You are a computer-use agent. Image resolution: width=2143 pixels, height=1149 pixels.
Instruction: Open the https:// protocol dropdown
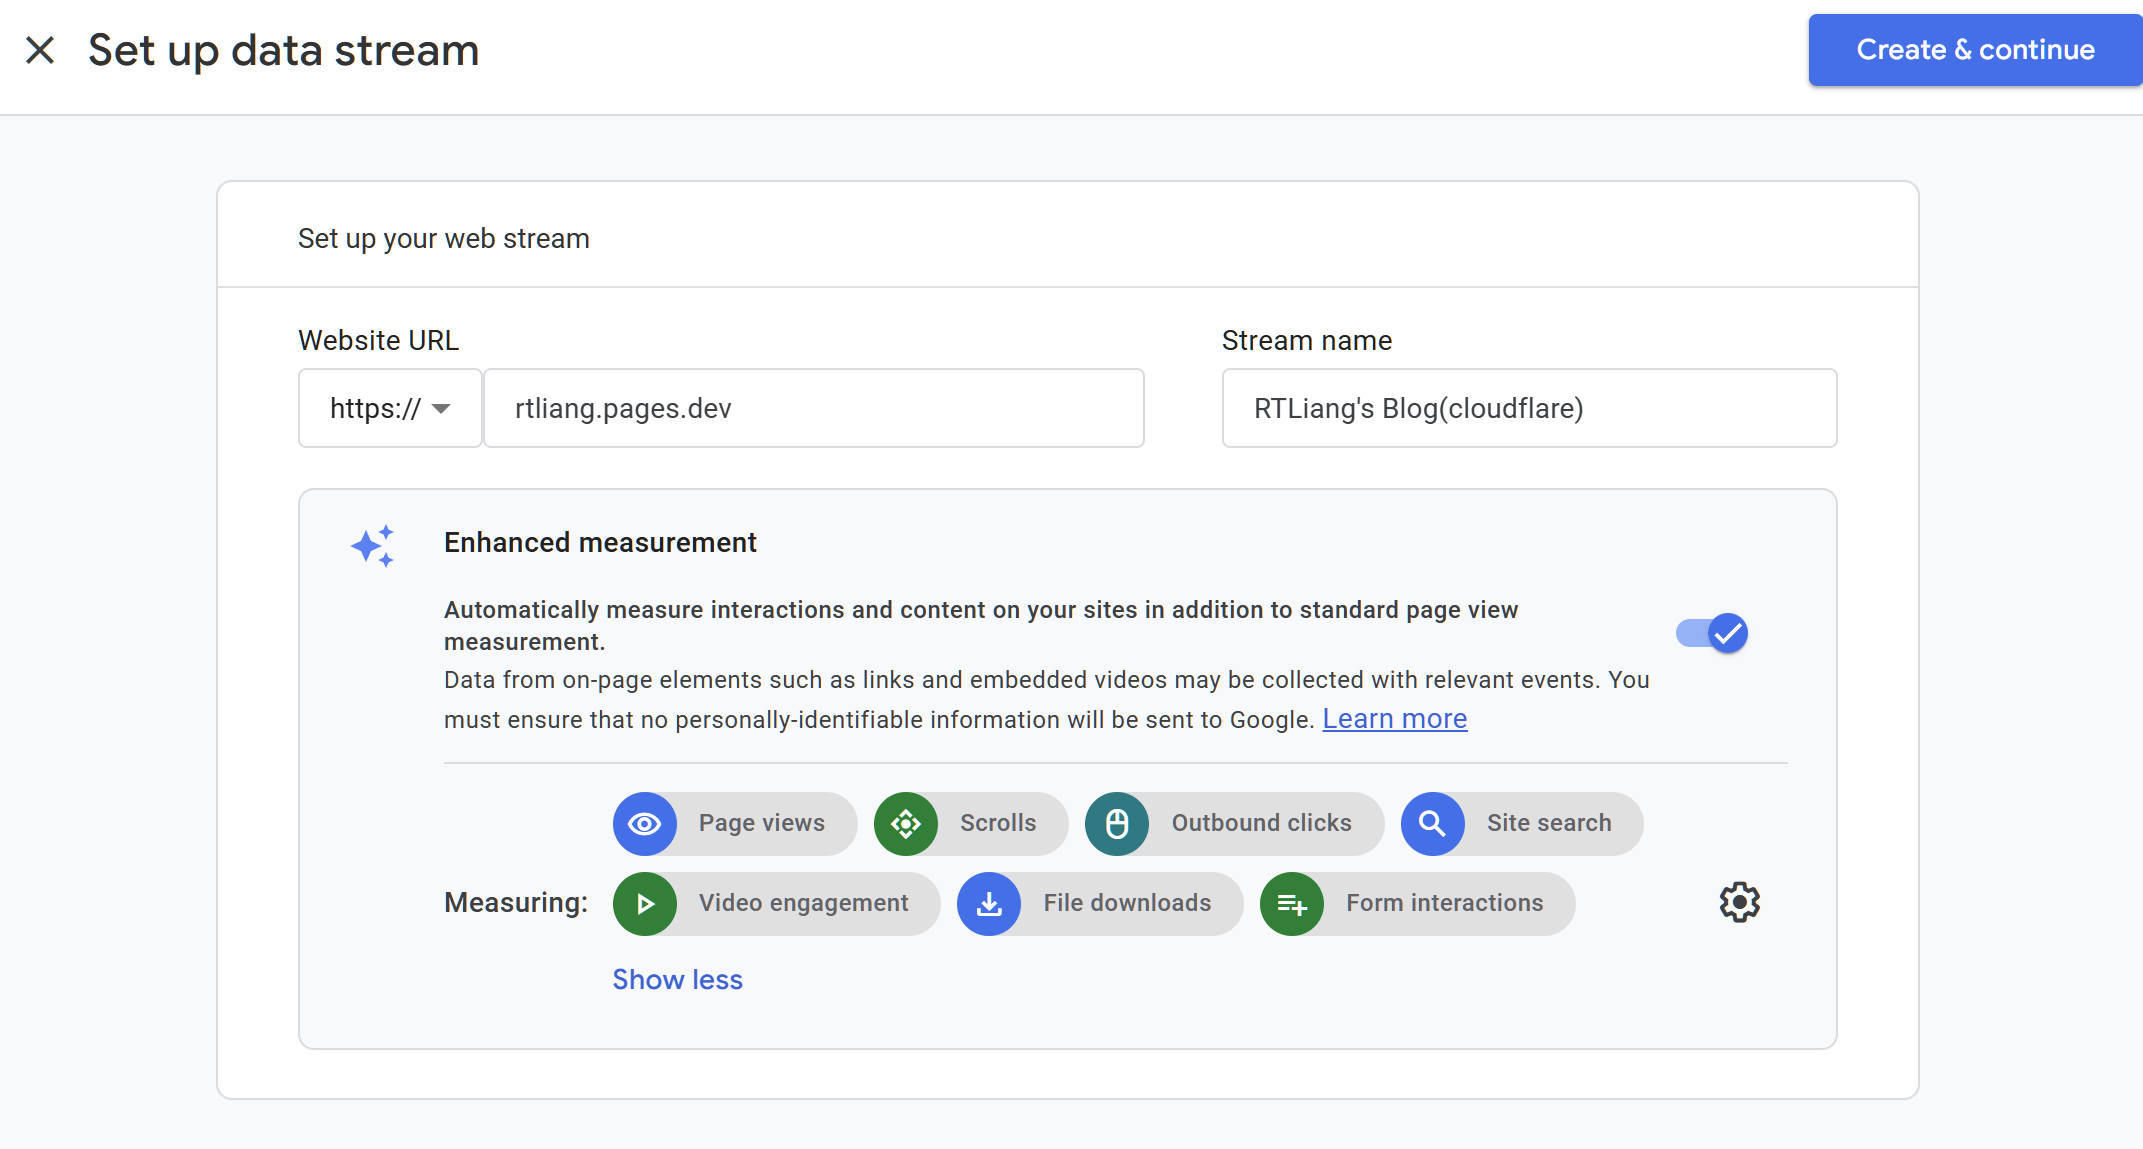[390, 408]
